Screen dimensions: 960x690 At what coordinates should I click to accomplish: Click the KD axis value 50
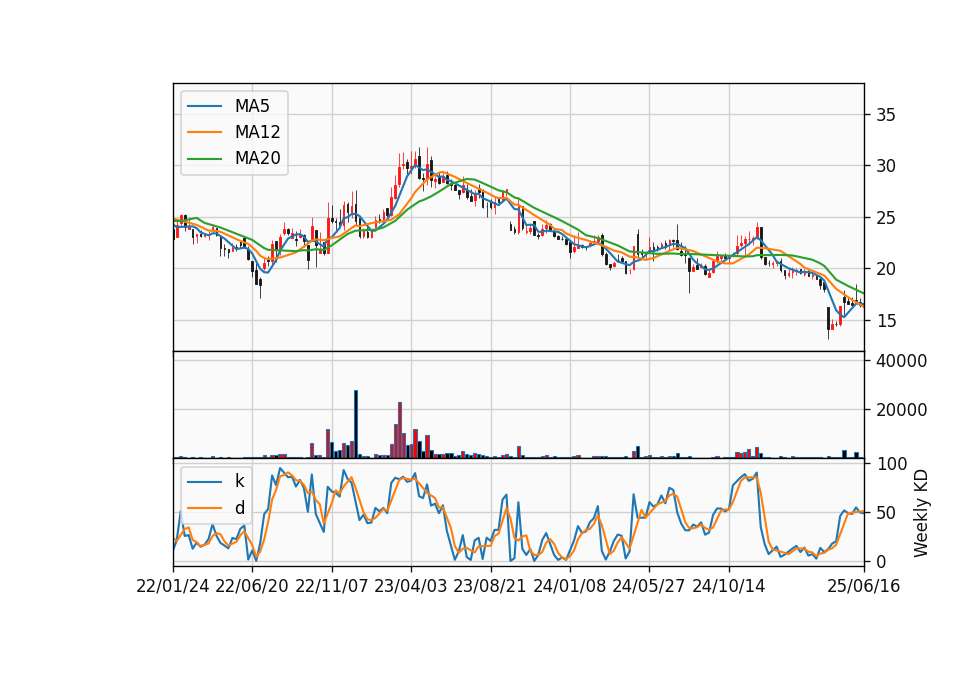click(x=885, y=513)
